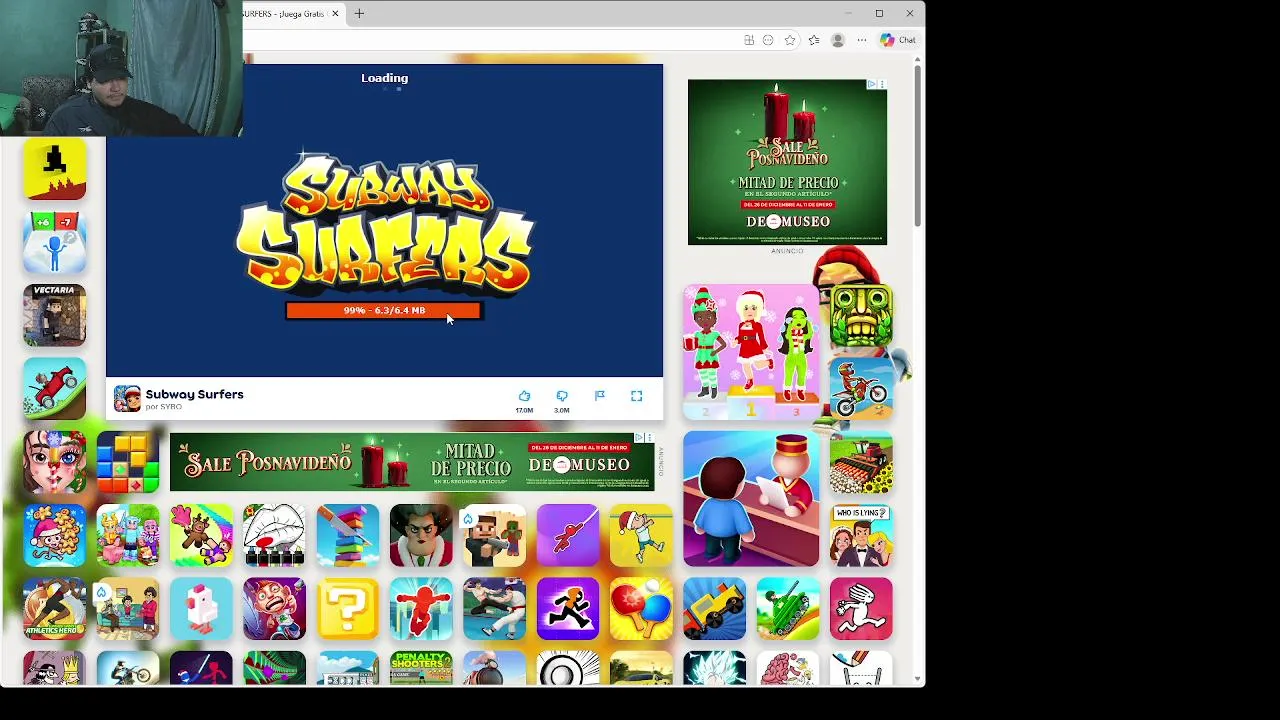Viewport: 1280px width, 720px height.
Task: Open the table tennis paddles game
Action: point(641,609)
